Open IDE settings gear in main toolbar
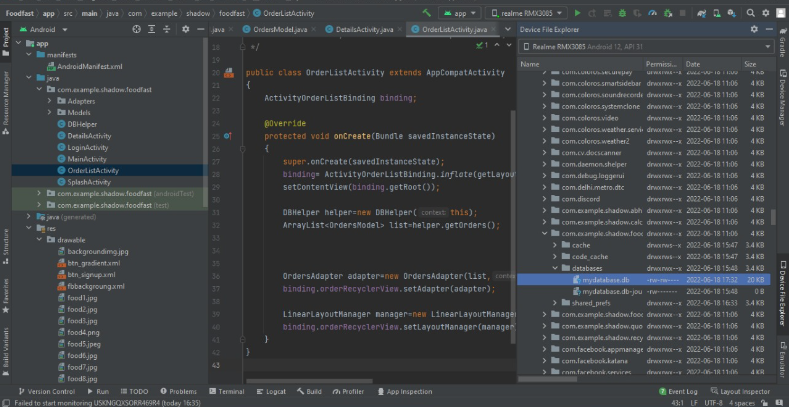 tap(766, 13)
